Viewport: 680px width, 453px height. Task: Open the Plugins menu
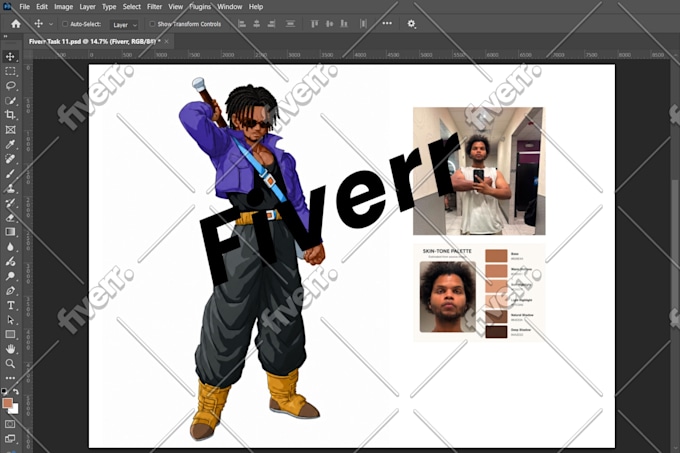coord(200,7)
